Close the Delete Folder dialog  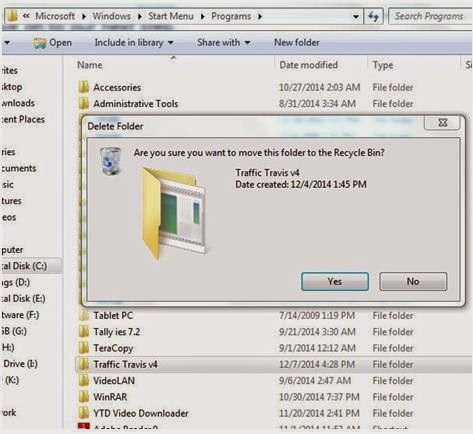442,123
